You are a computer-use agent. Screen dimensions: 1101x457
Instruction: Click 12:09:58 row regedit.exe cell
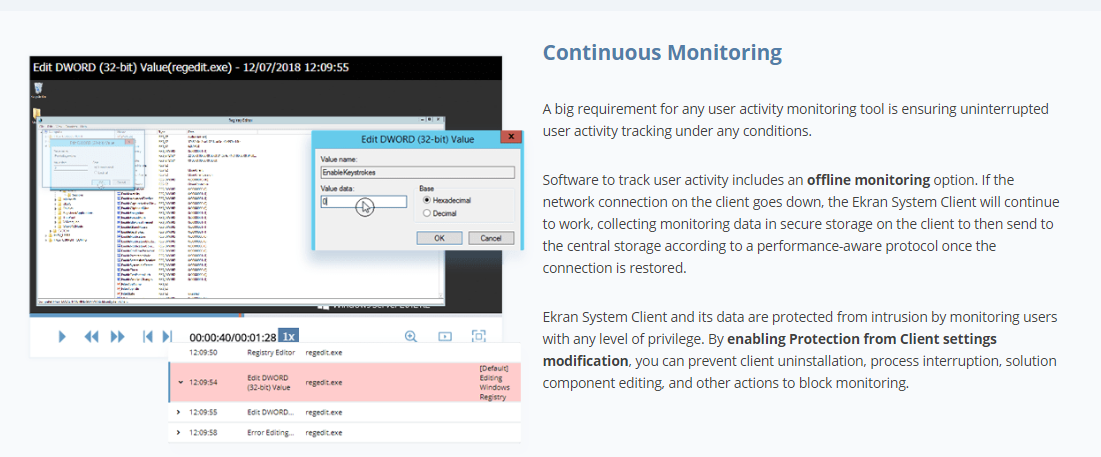pyautogui.click(x=324, y=432)
